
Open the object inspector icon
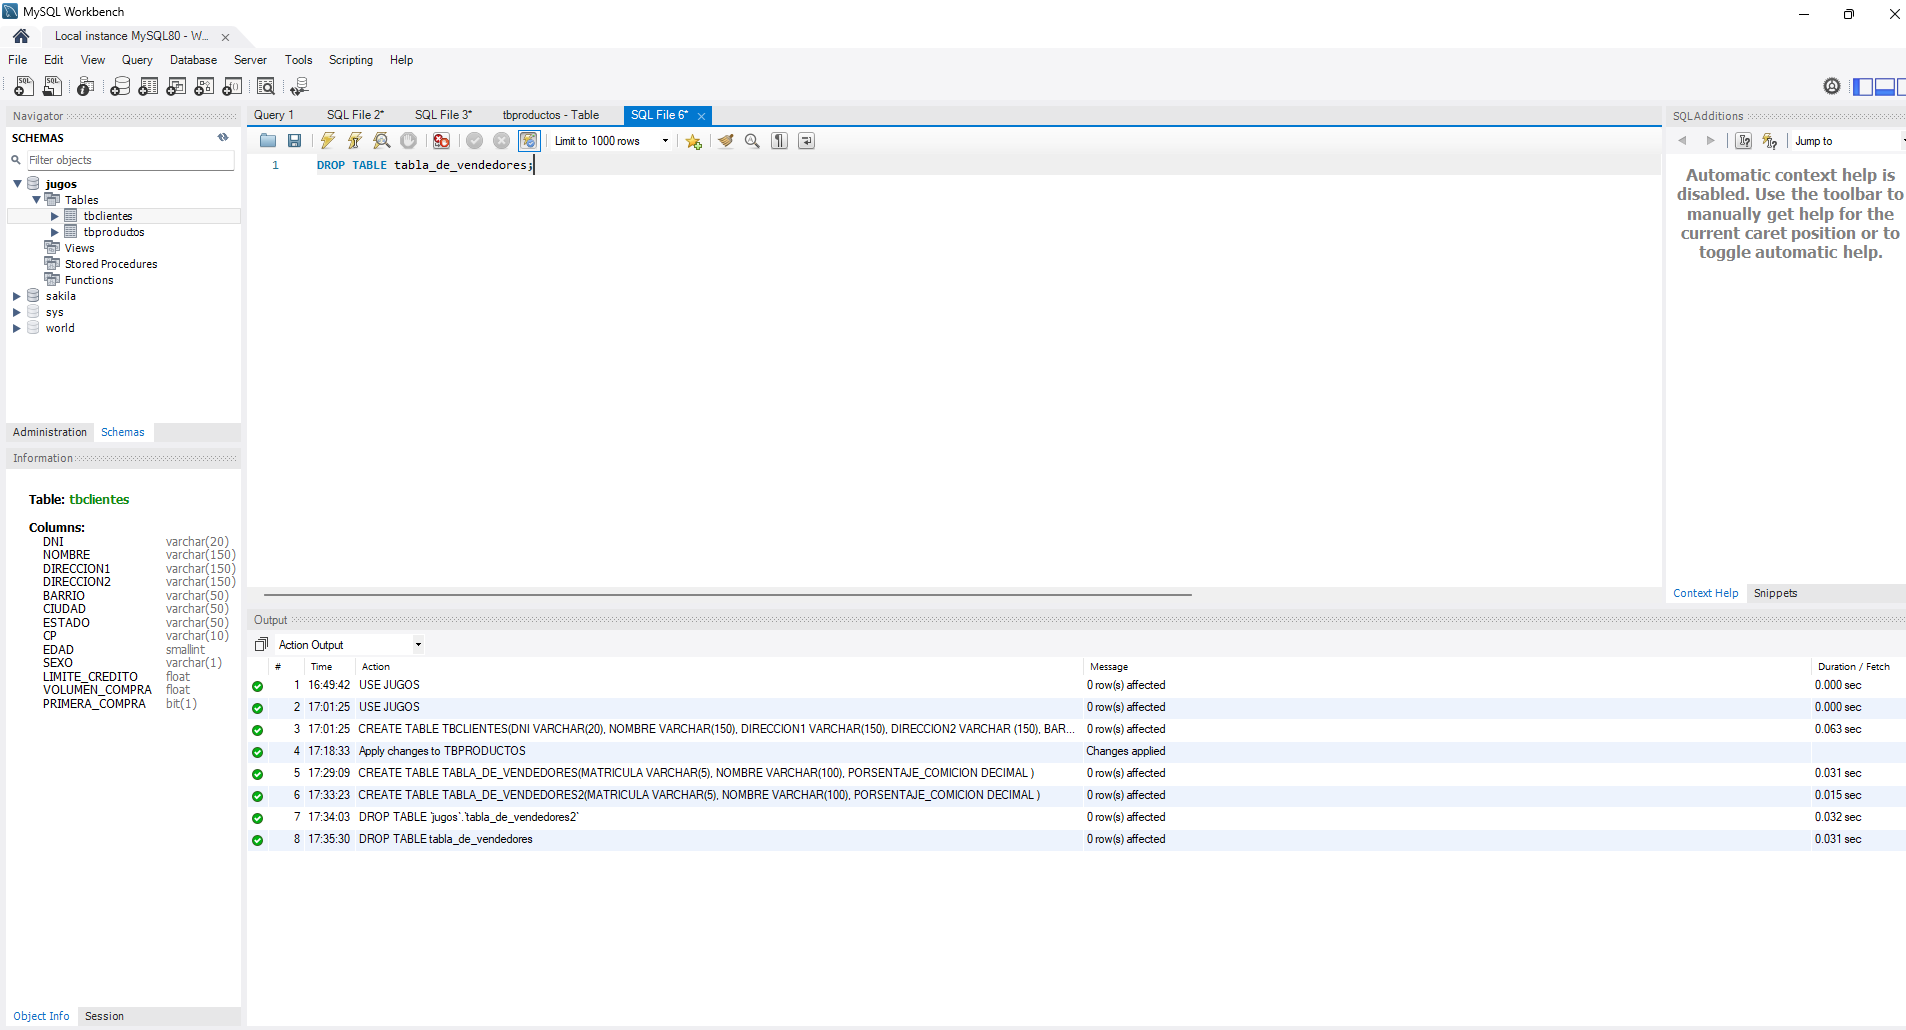pos(86,87)
